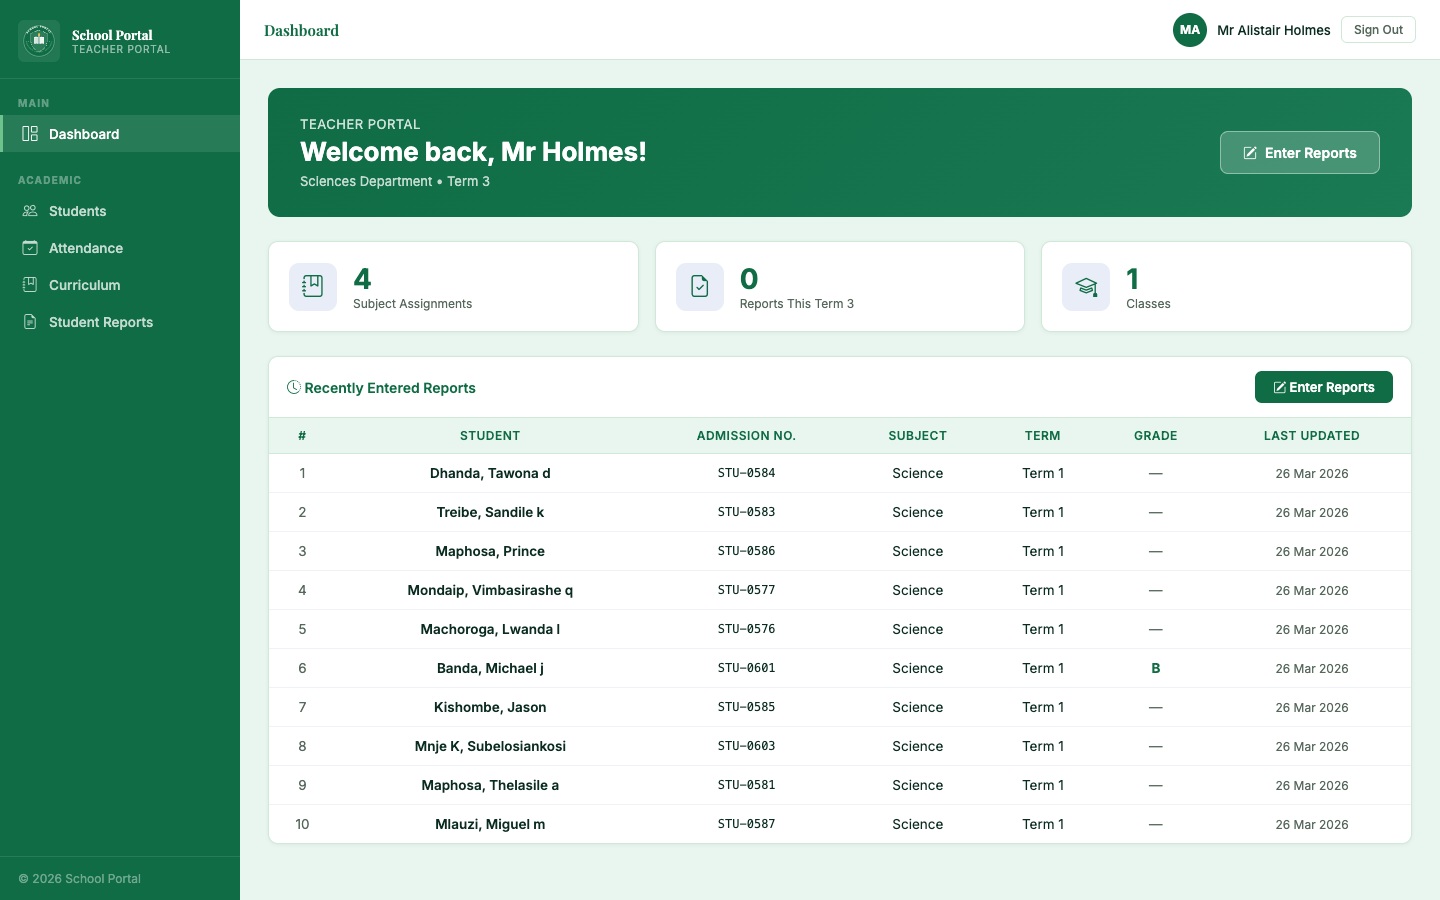This screenshot has width=1440, height=900.
Task: Click the grade B shown for Banda
Action: [x=1155, y=668]
